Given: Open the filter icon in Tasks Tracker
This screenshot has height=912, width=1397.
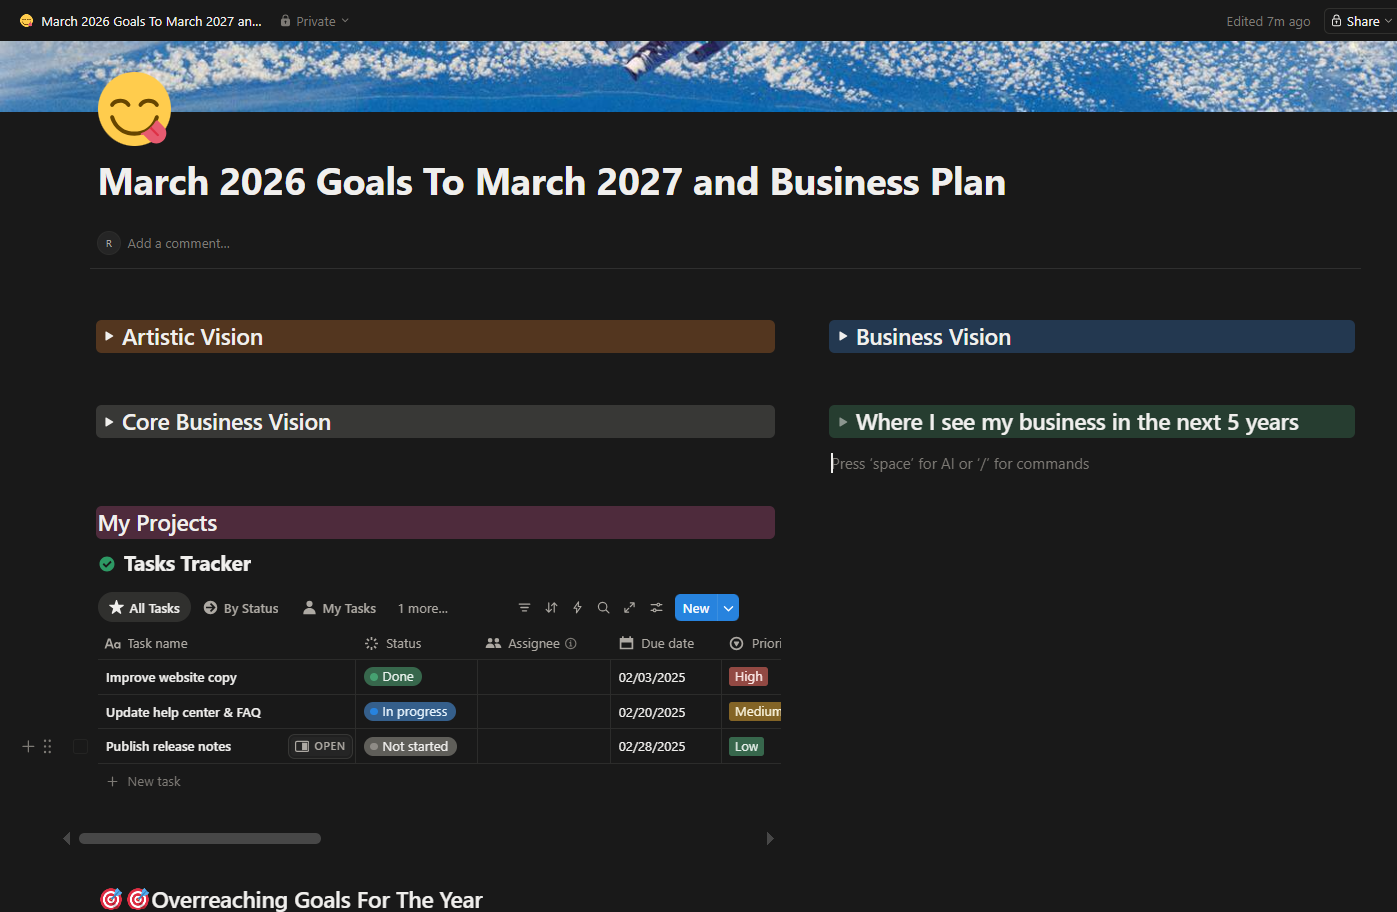Looking at the screenshot, I should [524, 608].
